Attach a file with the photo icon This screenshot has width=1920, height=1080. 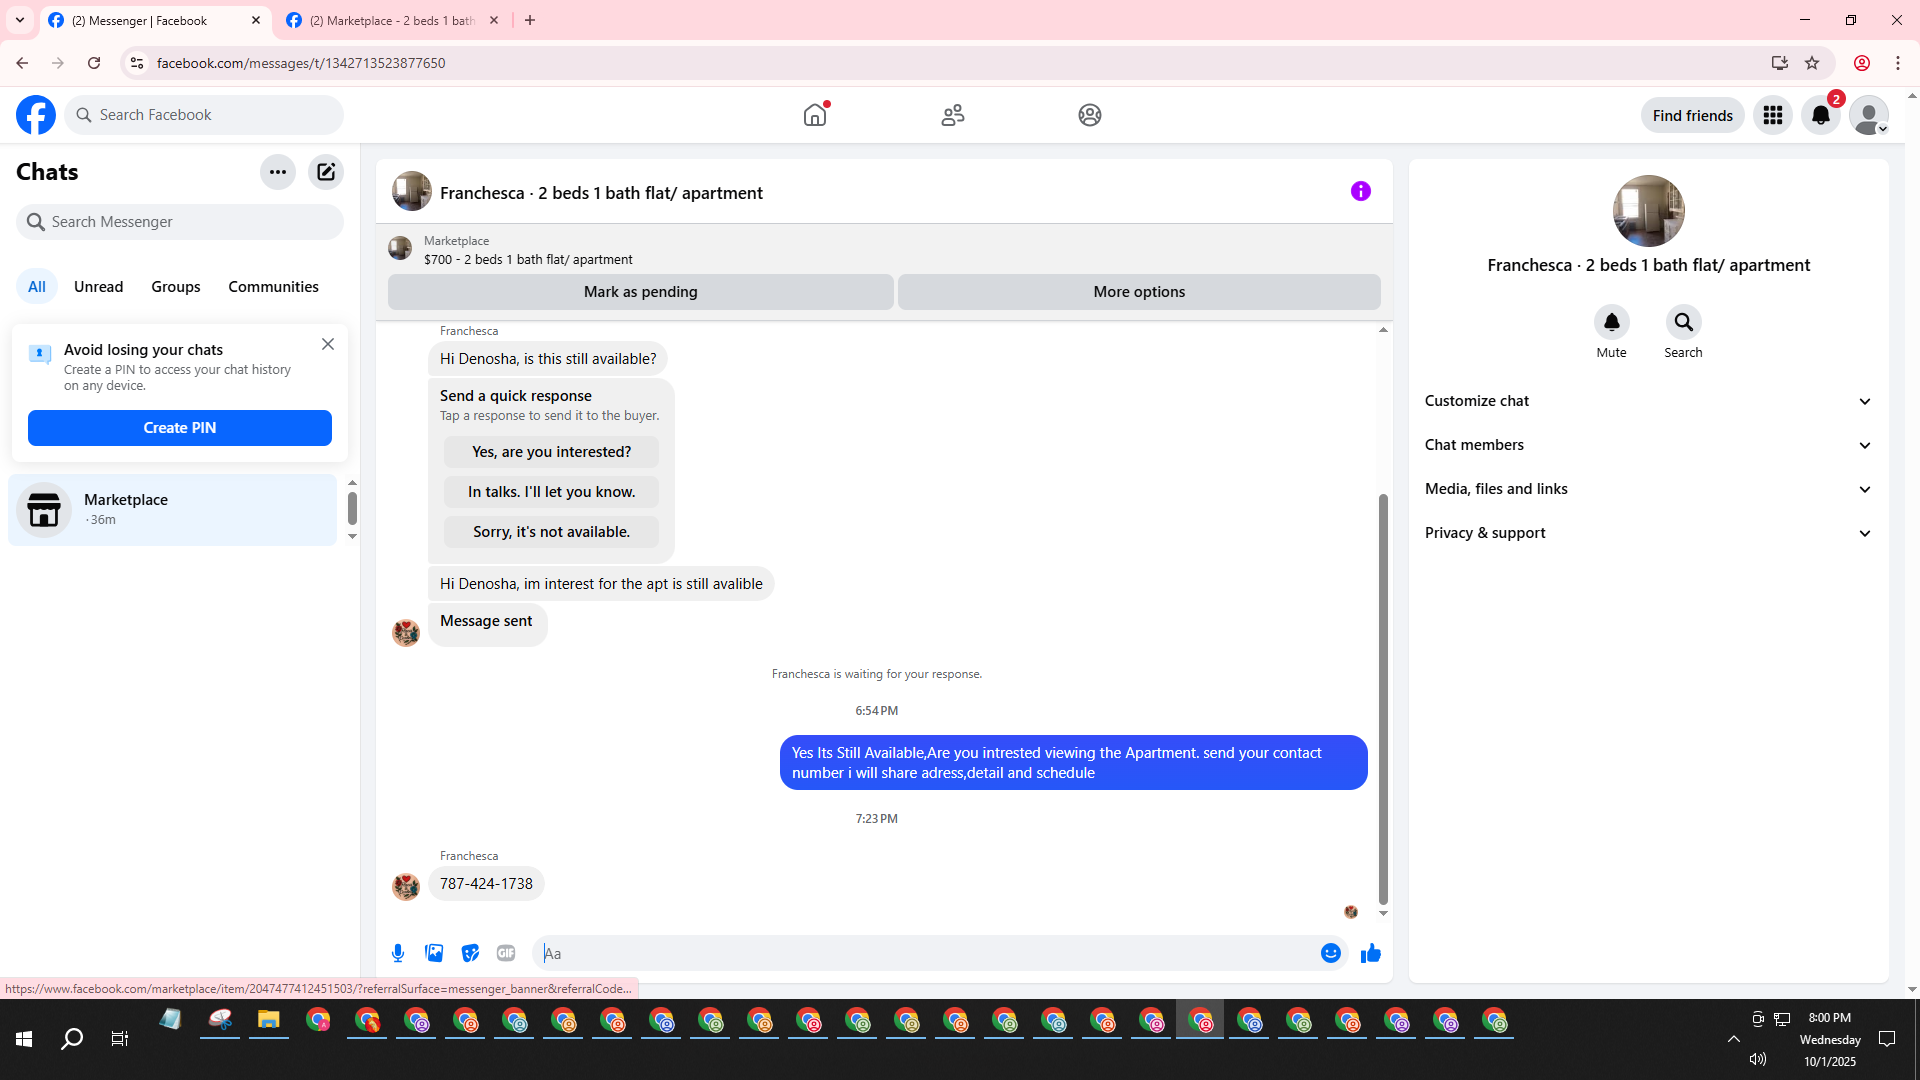(x=434, y=953)
